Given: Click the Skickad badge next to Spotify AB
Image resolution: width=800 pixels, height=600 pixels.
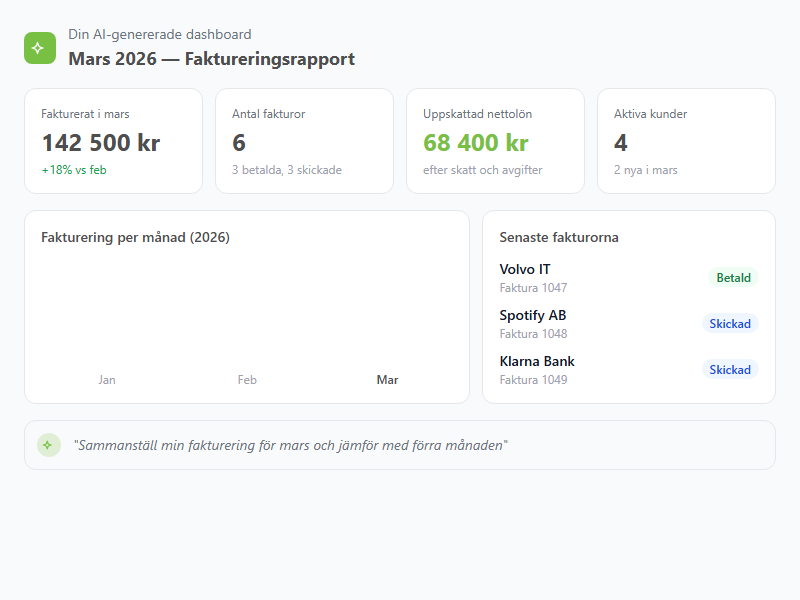Looking at the screenshot, I should tap(730, 323).
